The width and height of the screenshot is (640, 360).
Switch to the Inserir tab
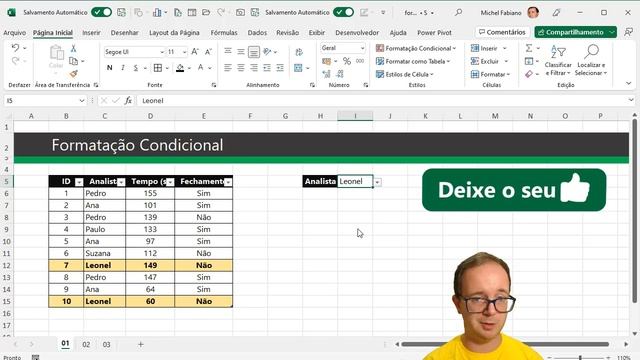[x=91, y=32]
